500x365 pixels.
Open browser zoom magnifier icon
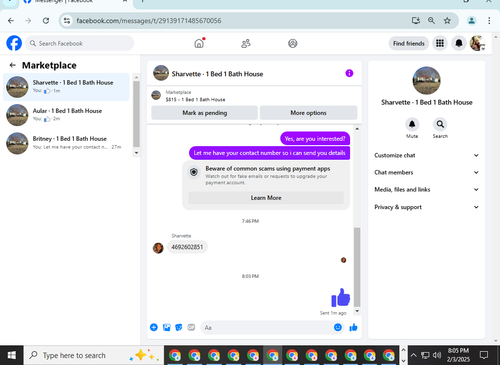point(431,21)
